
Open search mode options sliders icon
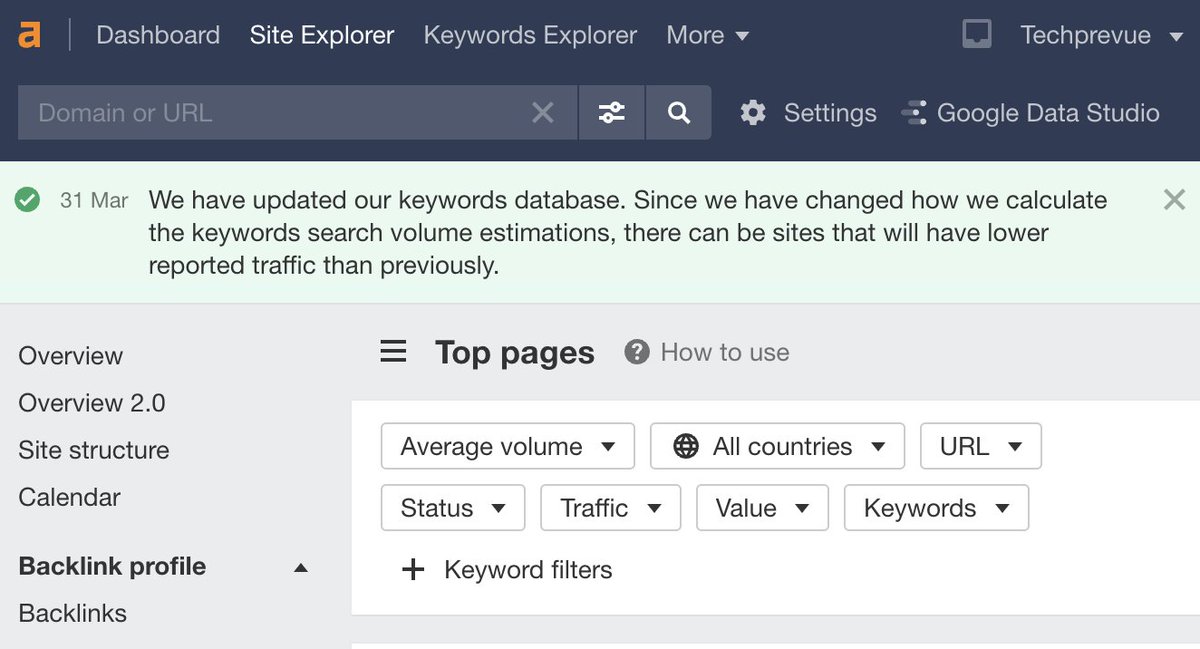pos(612,113)
